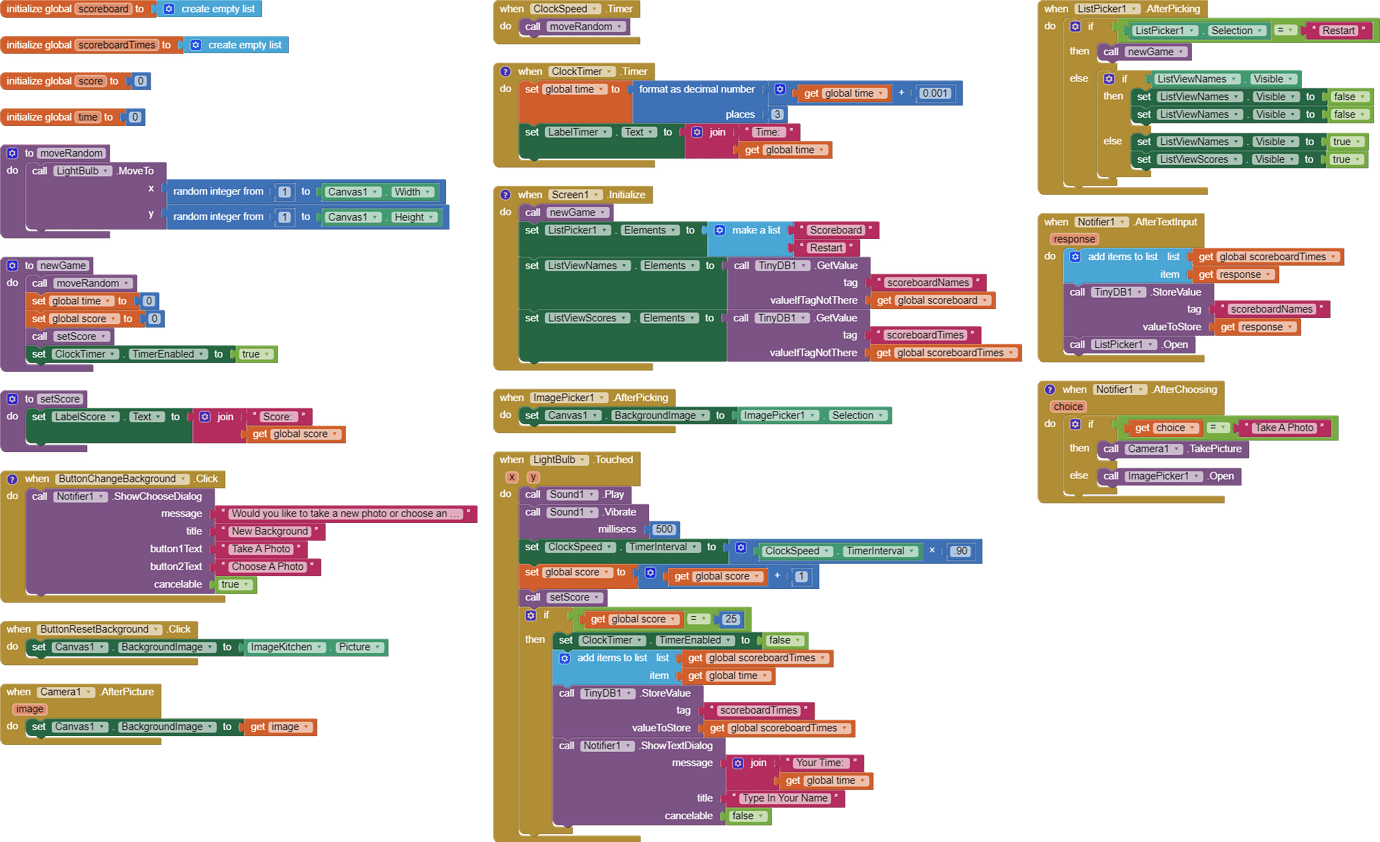
Task: Click gear on add items to list in Notifier1.AfterTextInput
Action: 1075,257
